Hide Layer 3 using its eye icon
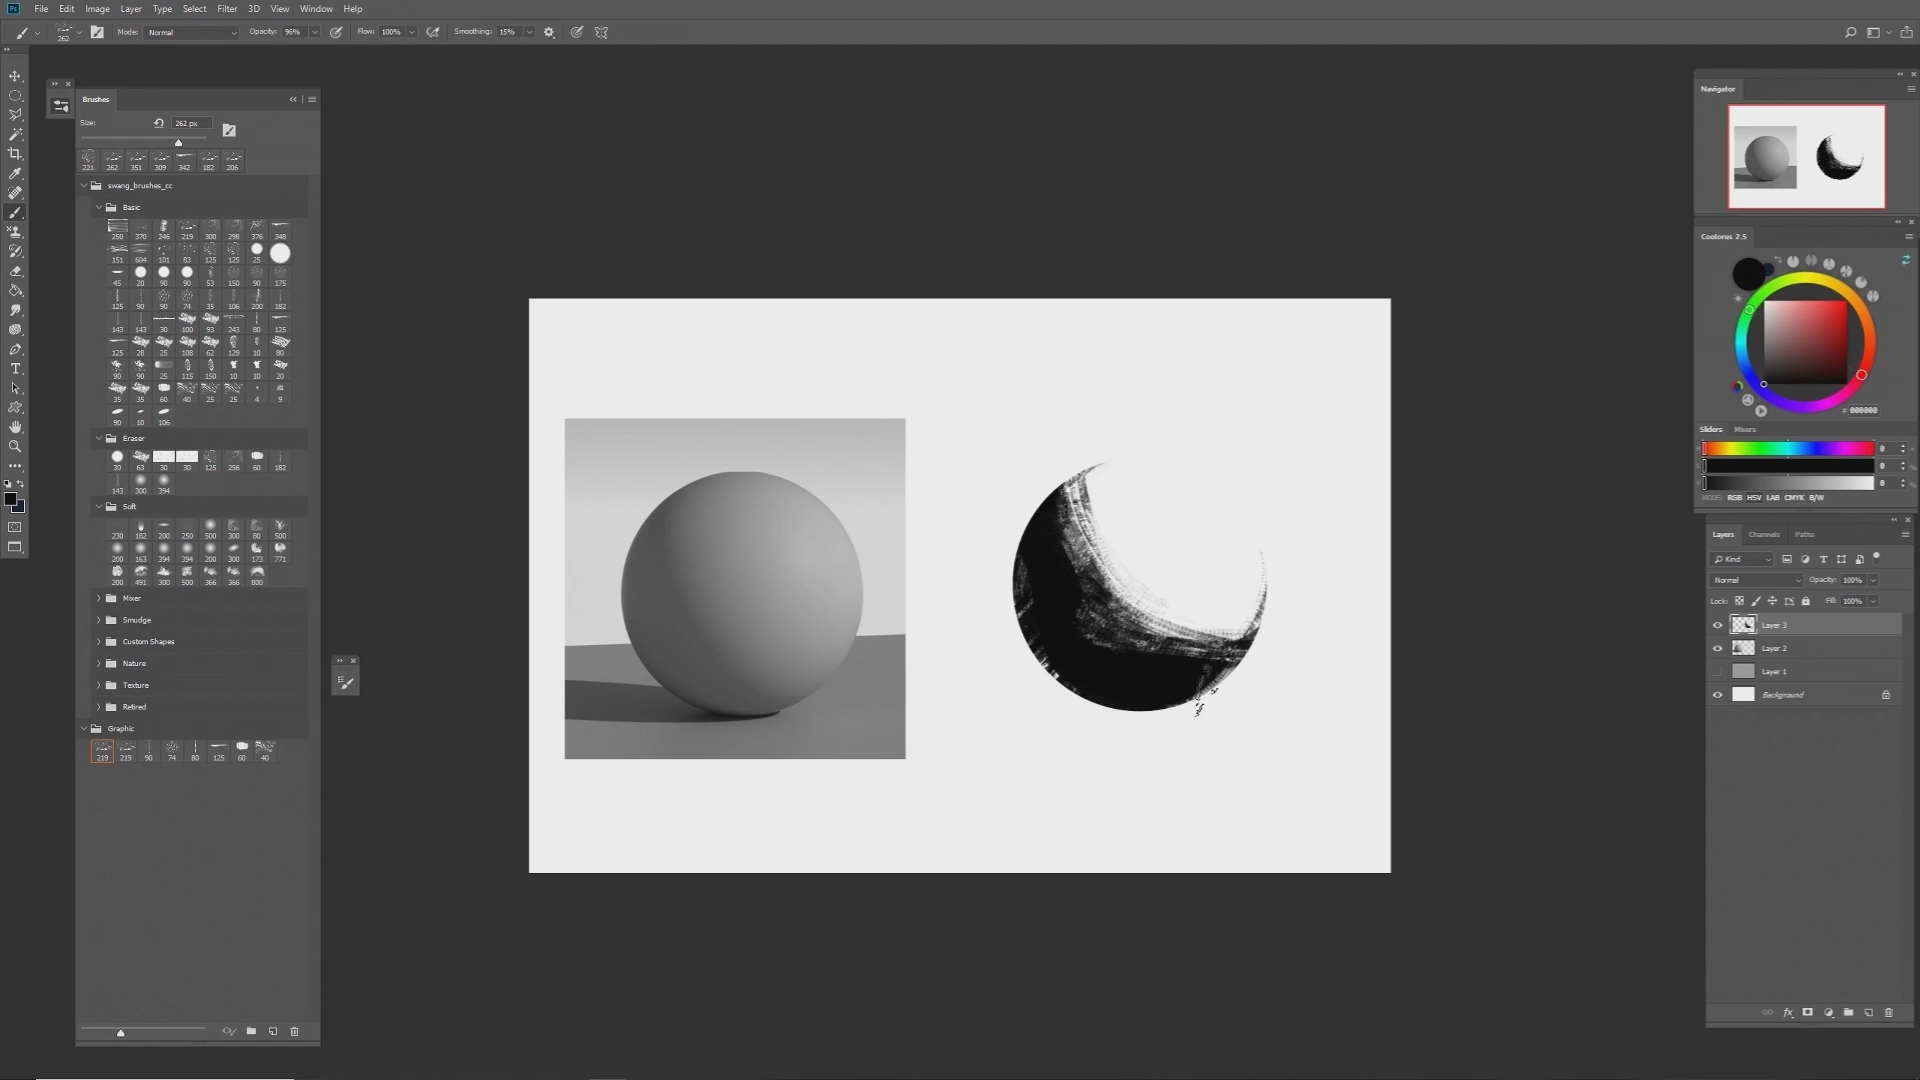The width and height of the screenshot is (1920, 1080). pos(1718,625)
